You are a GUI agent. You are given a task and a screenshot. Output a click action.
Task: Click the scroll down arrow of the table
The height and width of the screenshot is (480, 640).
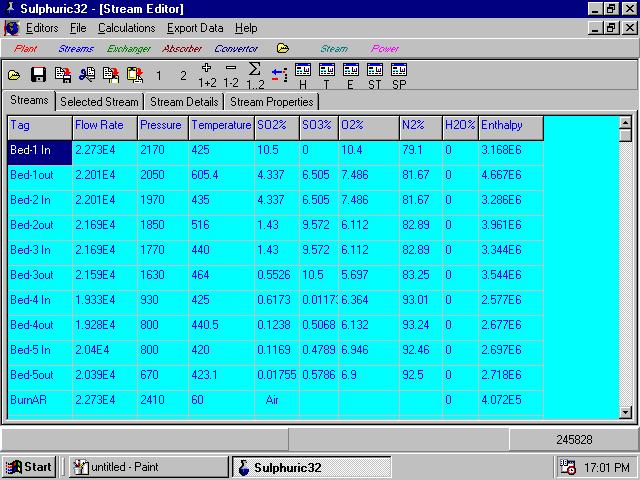tap(625, 412)
